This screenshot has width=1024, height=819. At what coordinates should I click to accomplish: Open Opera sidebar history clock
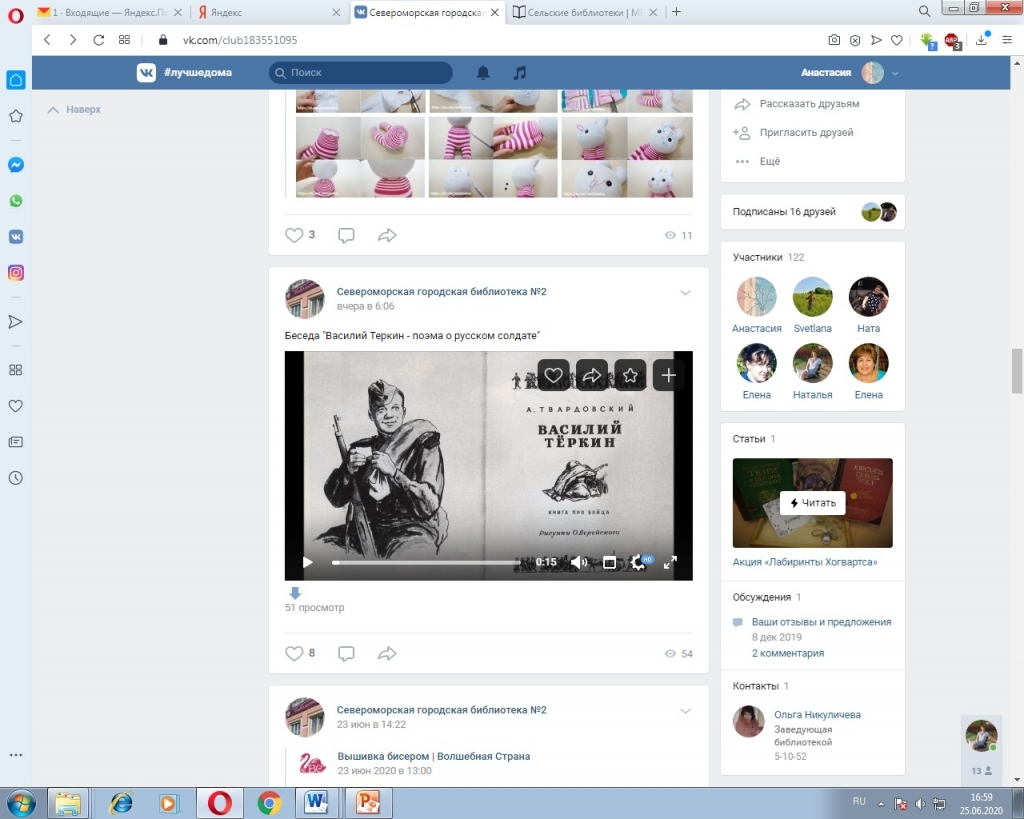pyautogui.click(x=16, y=477)
